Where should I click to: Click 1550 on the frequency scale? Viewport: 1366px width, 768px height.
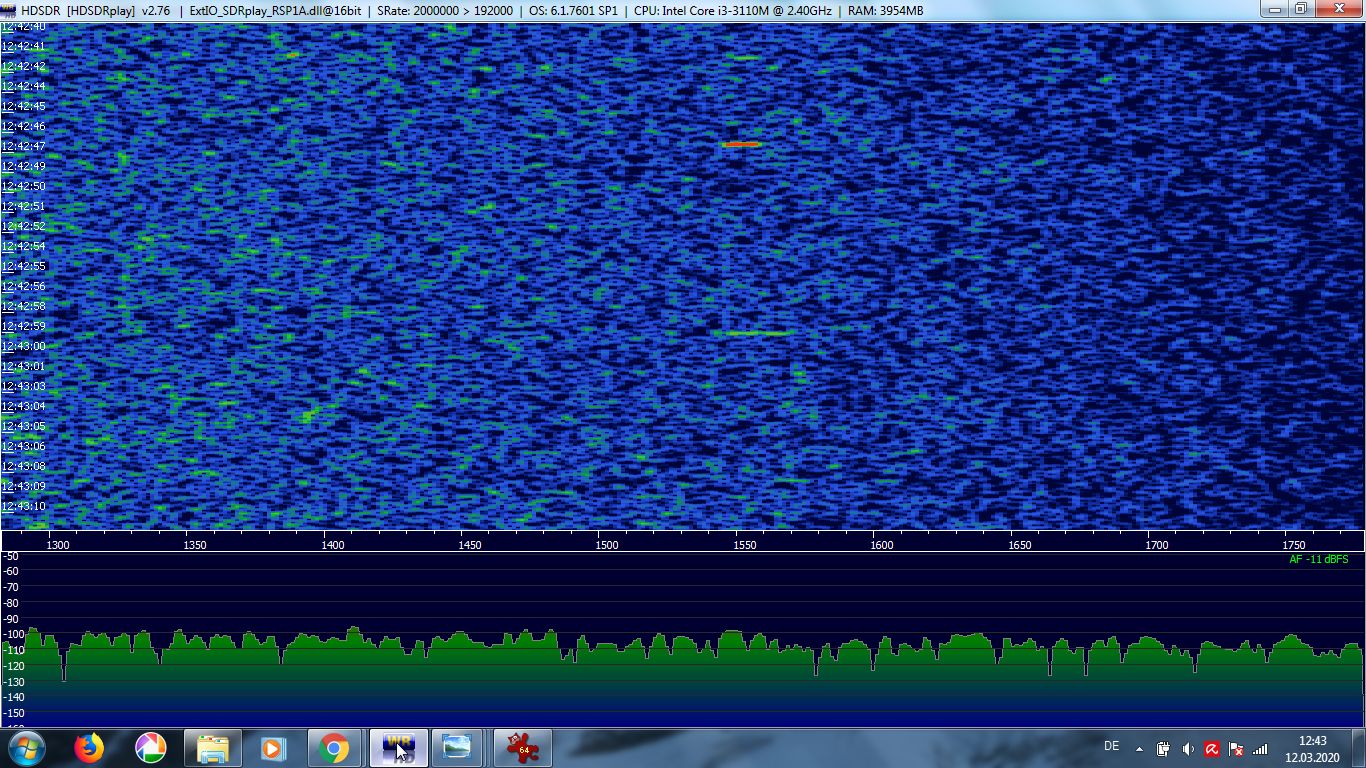[x=744, y=545]
